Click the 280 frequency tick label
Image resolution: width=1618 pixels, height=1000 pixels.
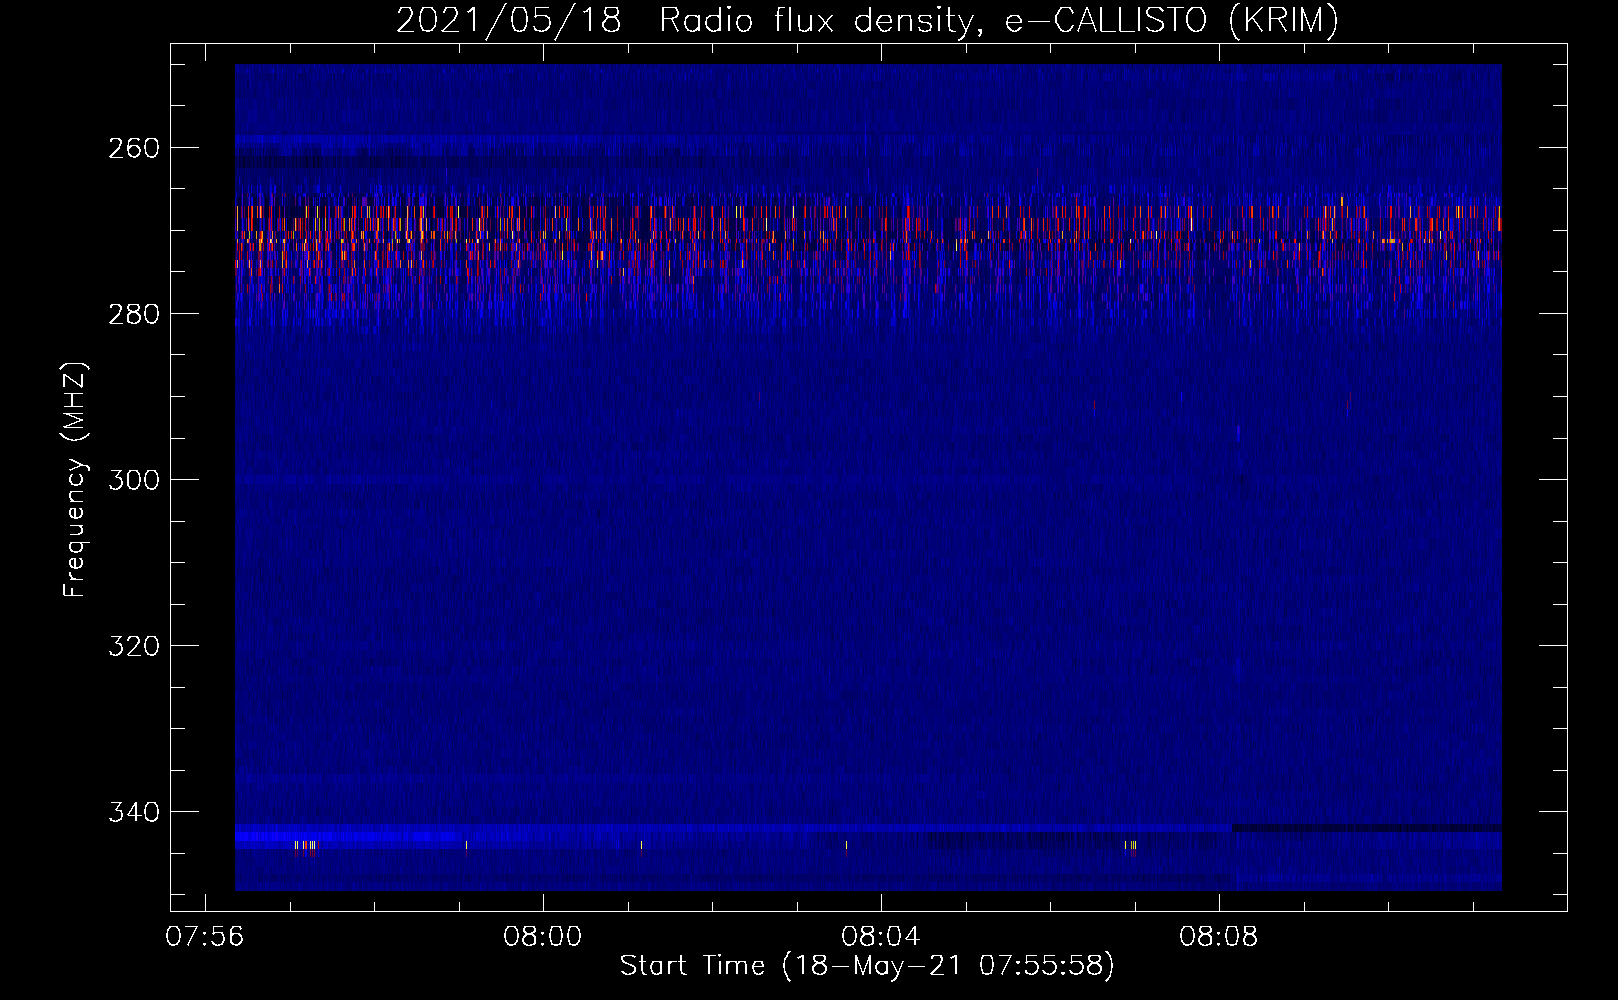pos(133,314)
